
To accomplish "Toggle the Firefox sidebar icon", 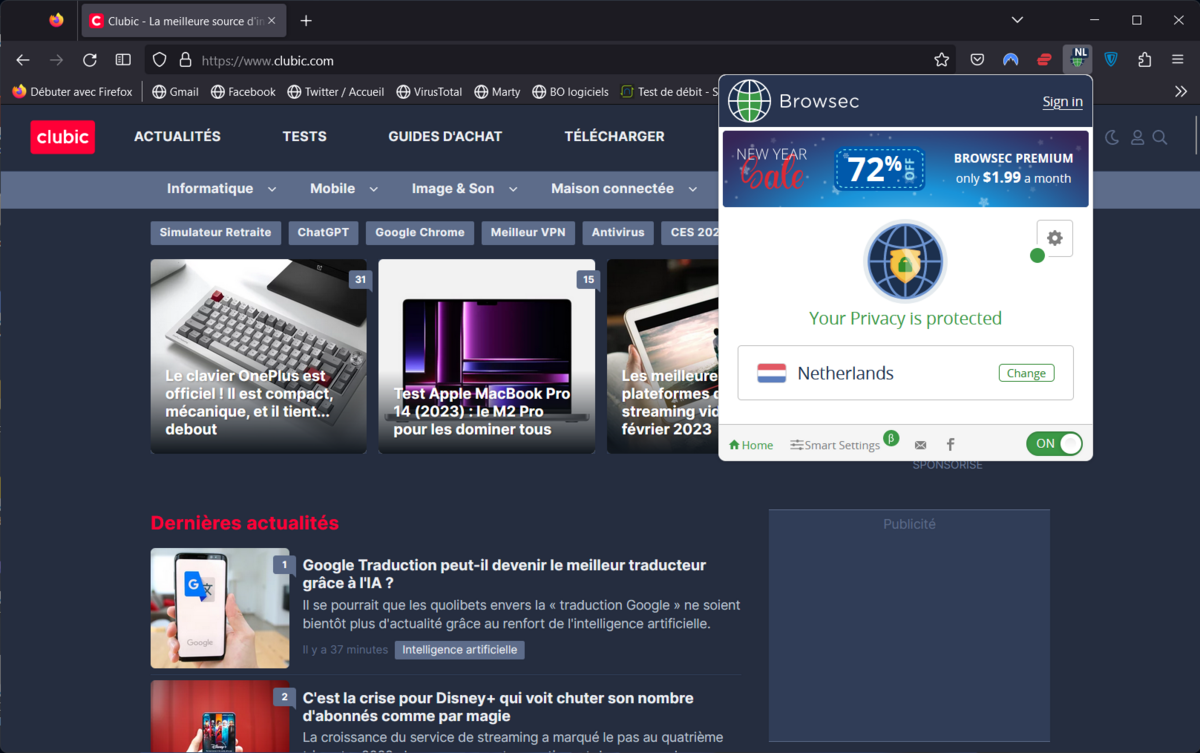I will click(x=123, y=60).
